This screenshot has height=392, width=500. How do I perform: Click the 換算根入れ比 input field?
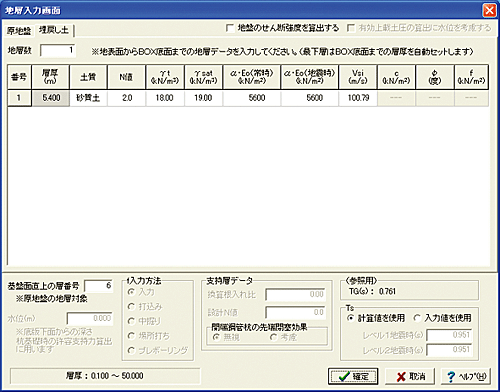[295, 294]
